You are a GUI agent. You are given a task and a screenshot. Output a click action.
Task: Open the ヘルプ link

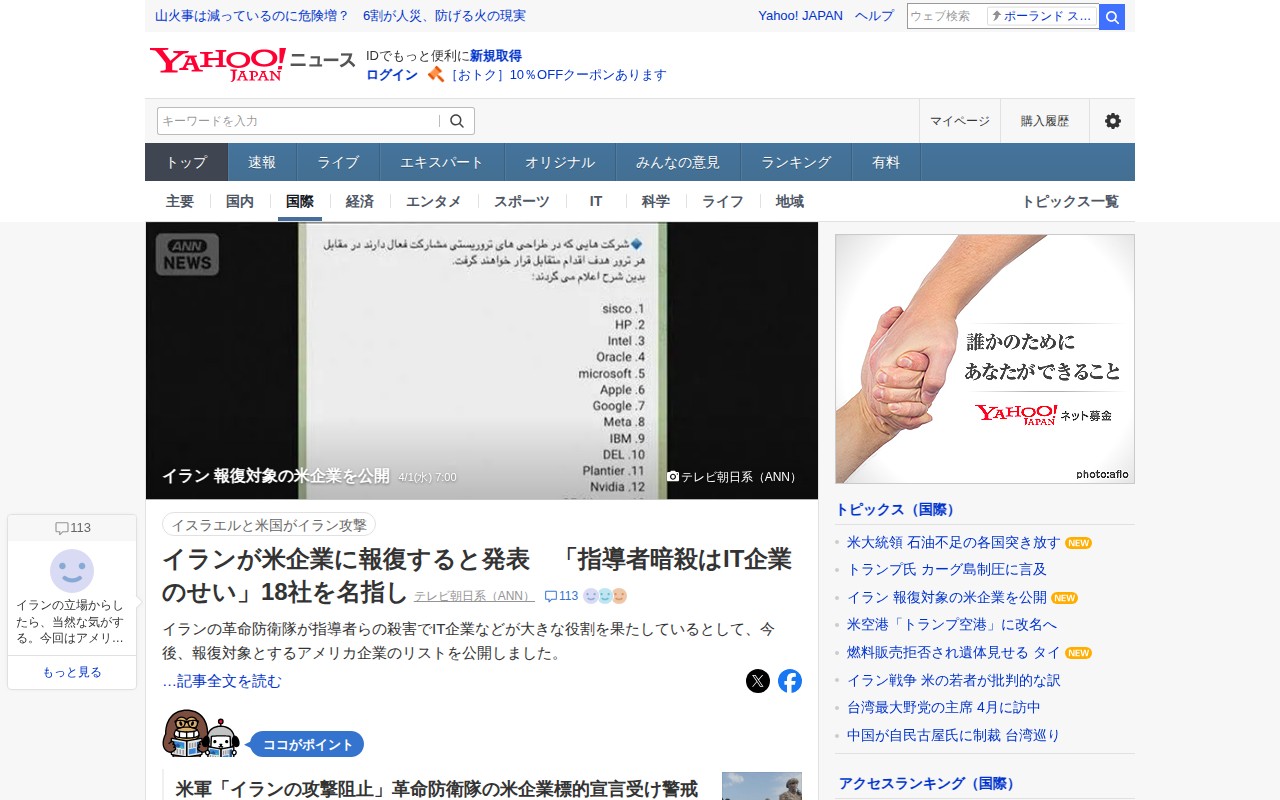(874, 16)
